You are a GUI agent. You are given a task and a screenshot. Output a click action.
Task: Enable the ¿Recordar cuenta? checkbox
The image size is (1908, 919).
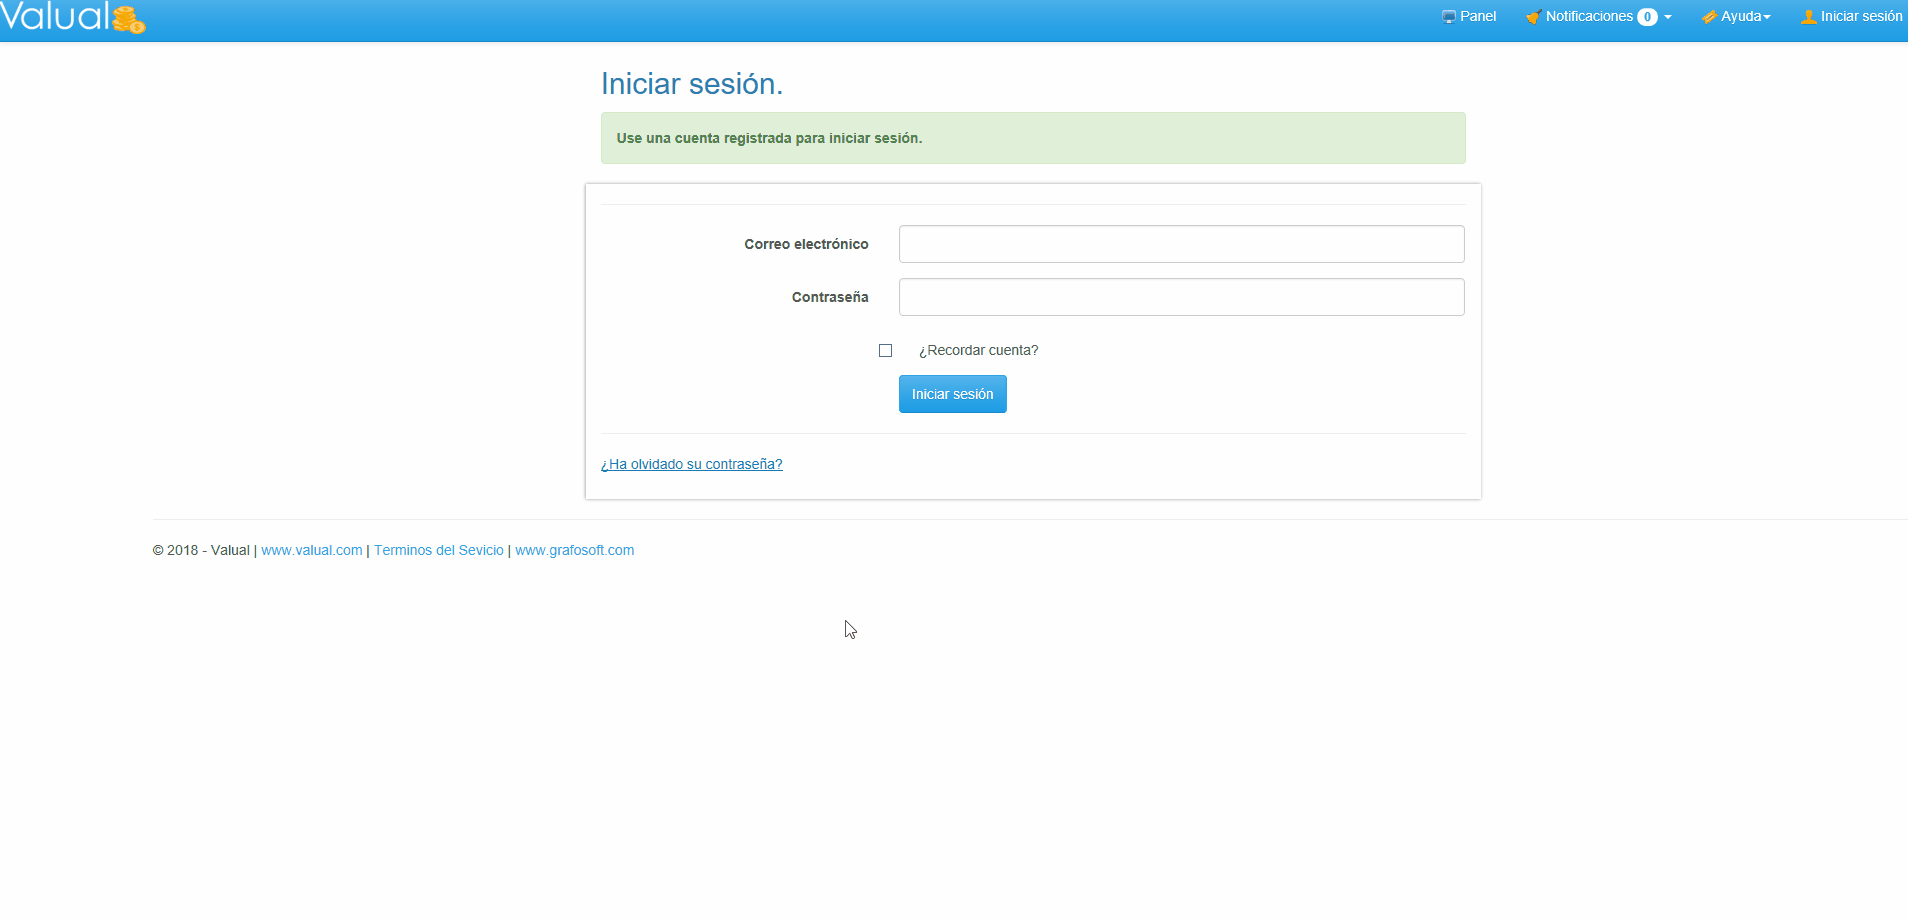[x=885, y=351]
